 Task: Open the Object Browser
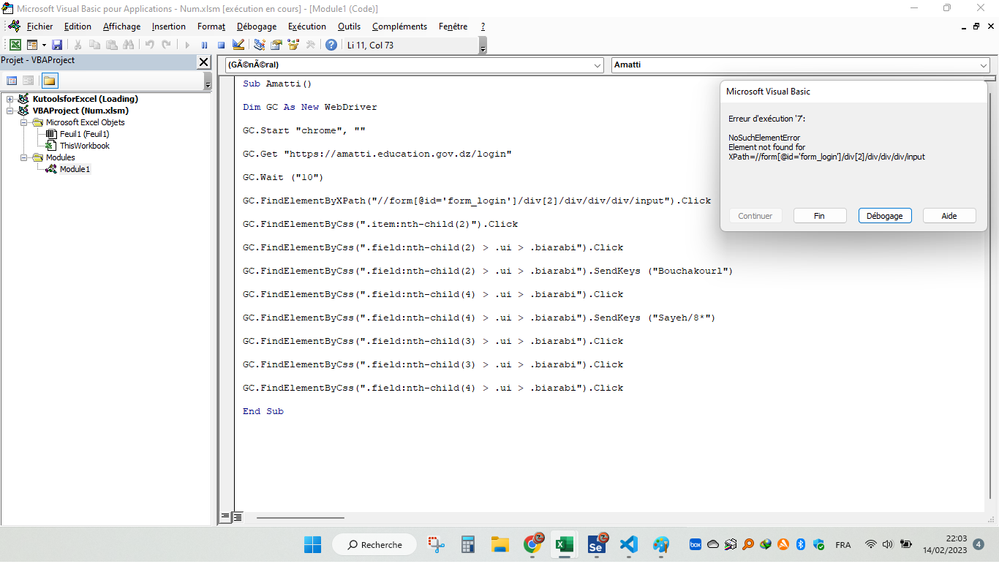pos(294,44)
